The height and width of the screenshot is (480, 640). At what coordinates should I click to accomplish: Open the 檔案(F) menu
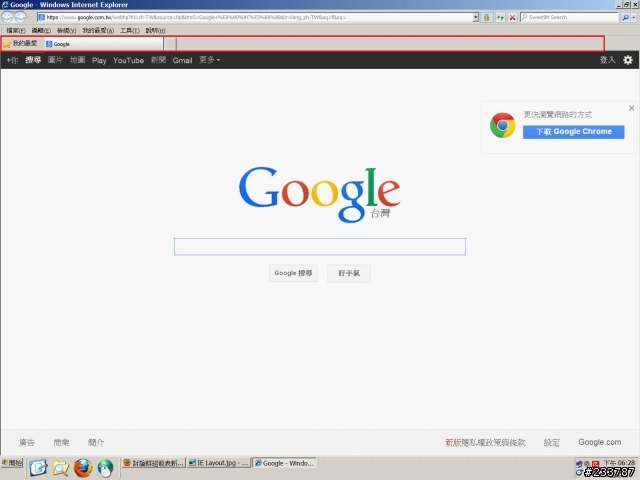(x=16, y=31)
